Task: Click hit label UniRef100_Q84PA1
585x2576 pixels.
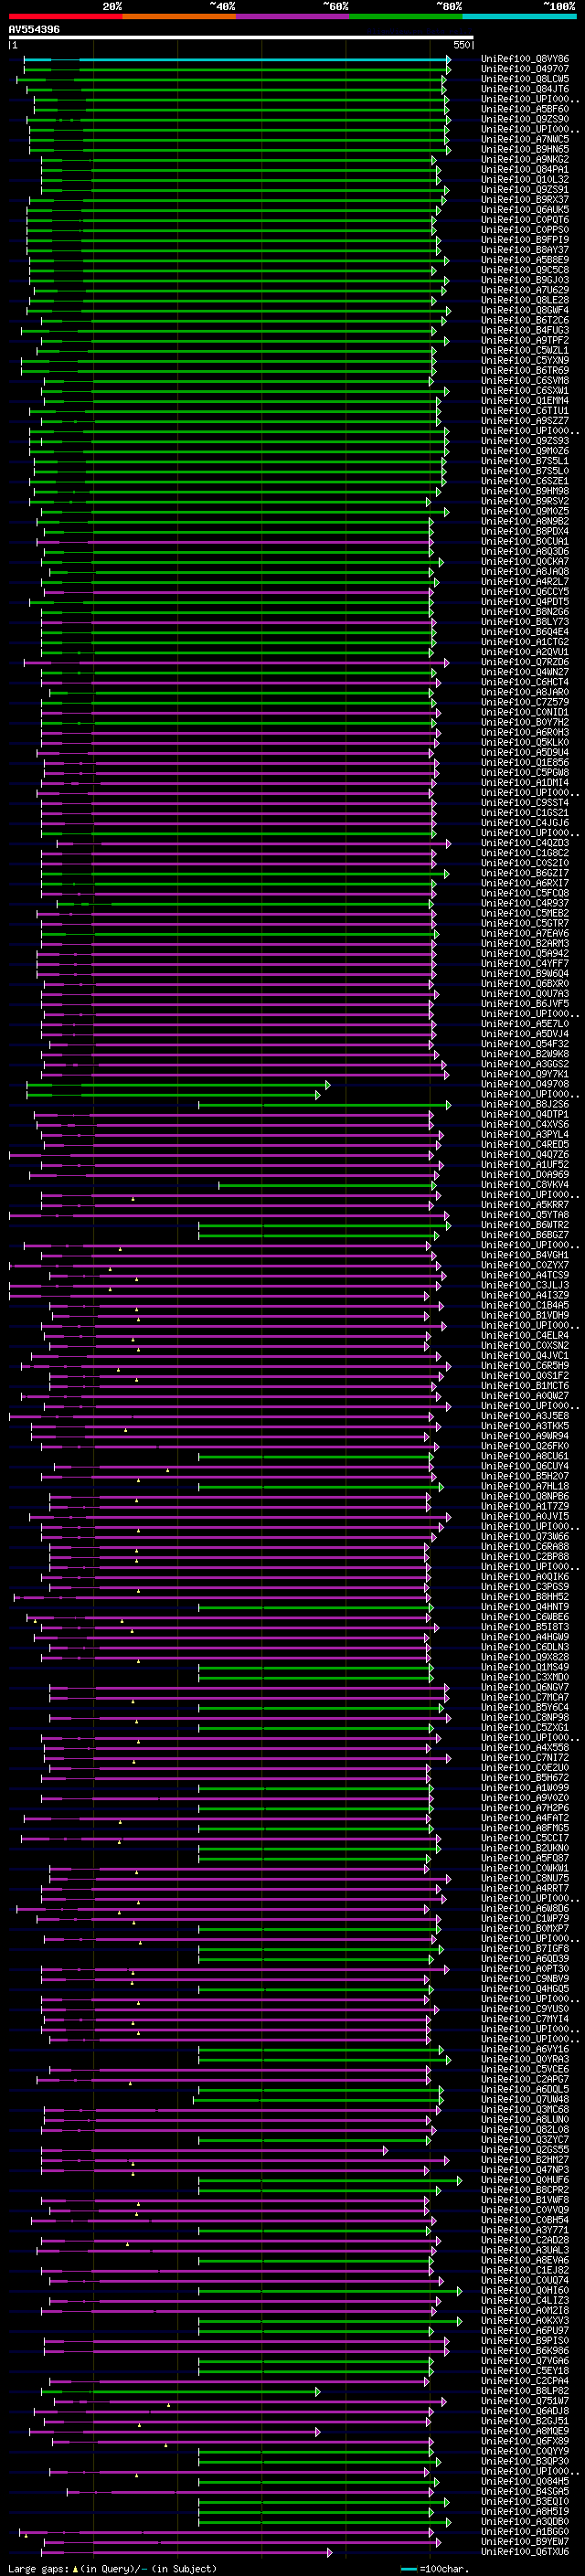Action: [x=525, y=170]
